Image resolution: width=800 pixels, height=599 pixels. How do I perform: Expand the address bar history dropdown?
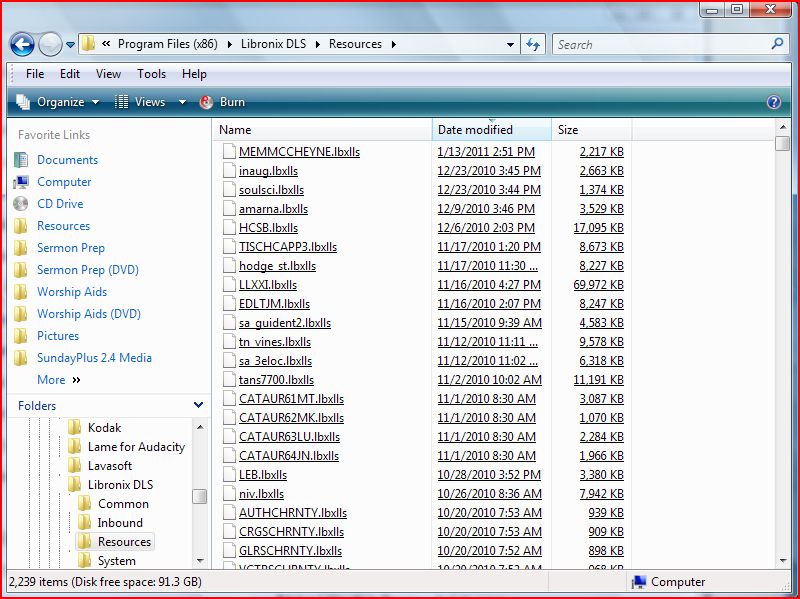[x=510, y=45]
